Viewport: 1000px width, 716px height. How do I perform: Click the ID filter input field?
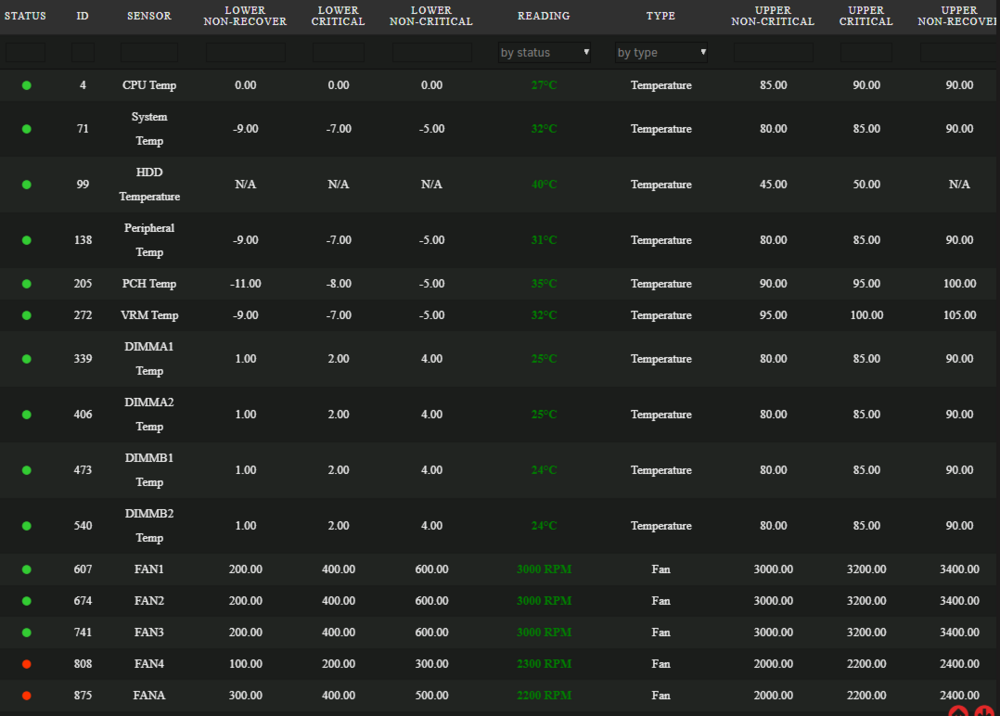tap(83, 52)
